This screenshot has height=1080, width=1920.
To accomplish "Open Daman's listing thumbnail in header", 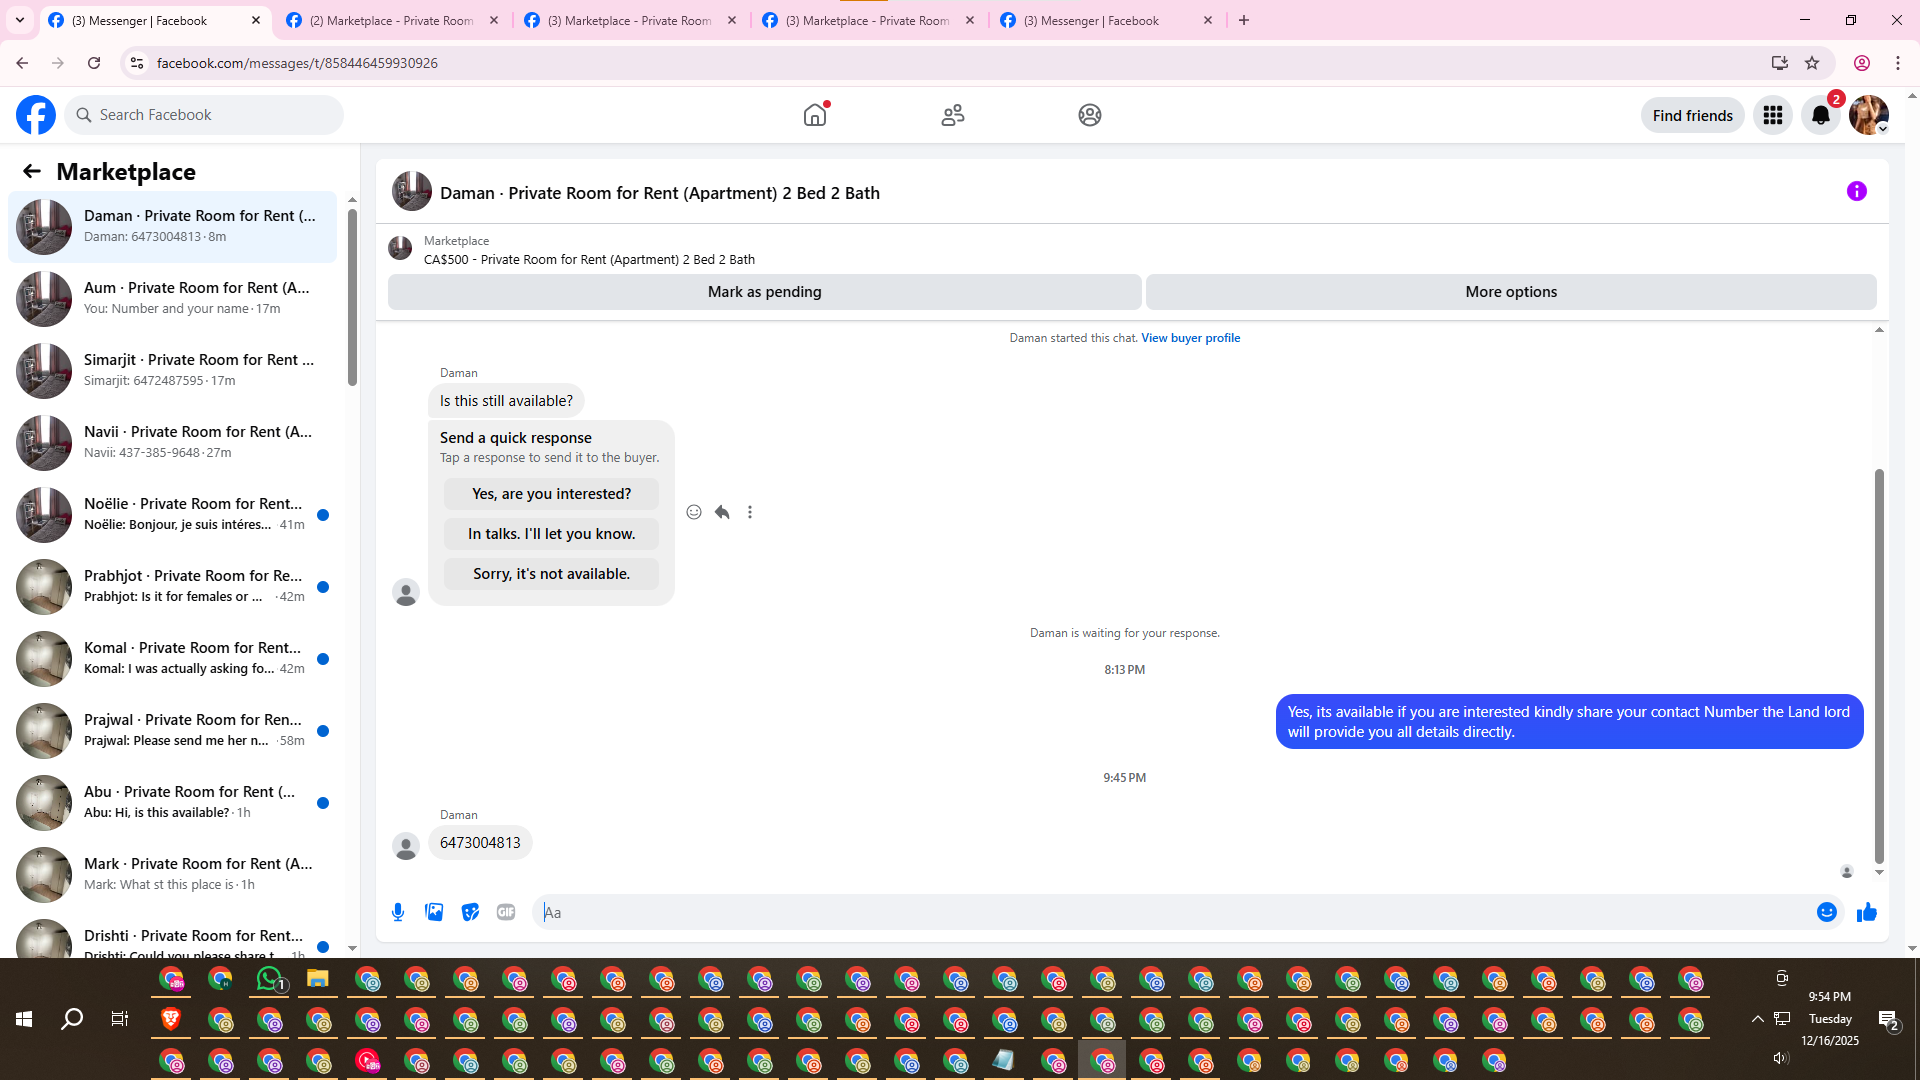I will [412, 191].
